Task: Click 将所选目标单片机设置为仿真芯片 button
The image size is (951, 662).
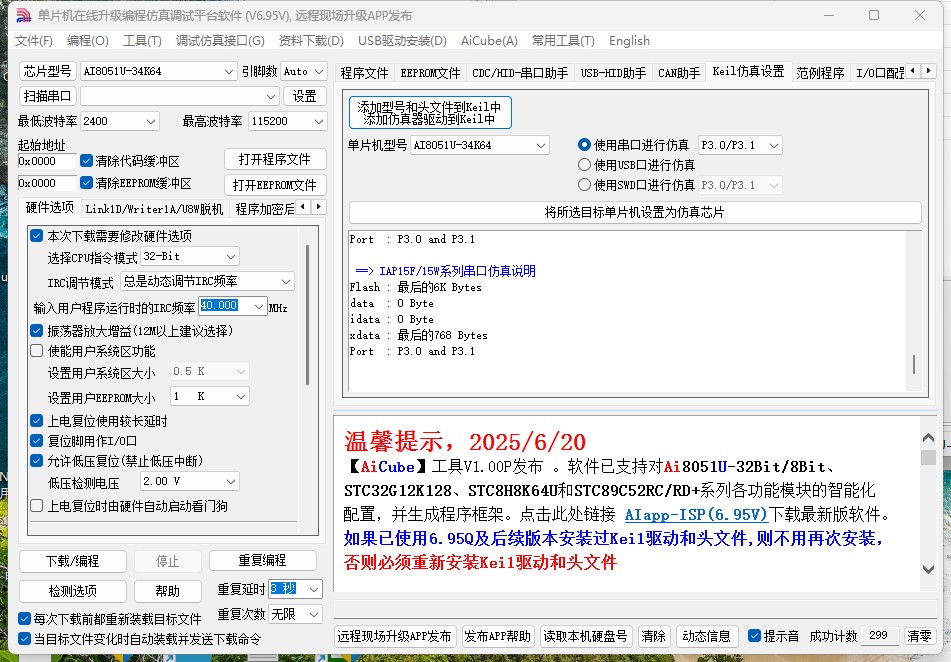Action: click(634, 212)
